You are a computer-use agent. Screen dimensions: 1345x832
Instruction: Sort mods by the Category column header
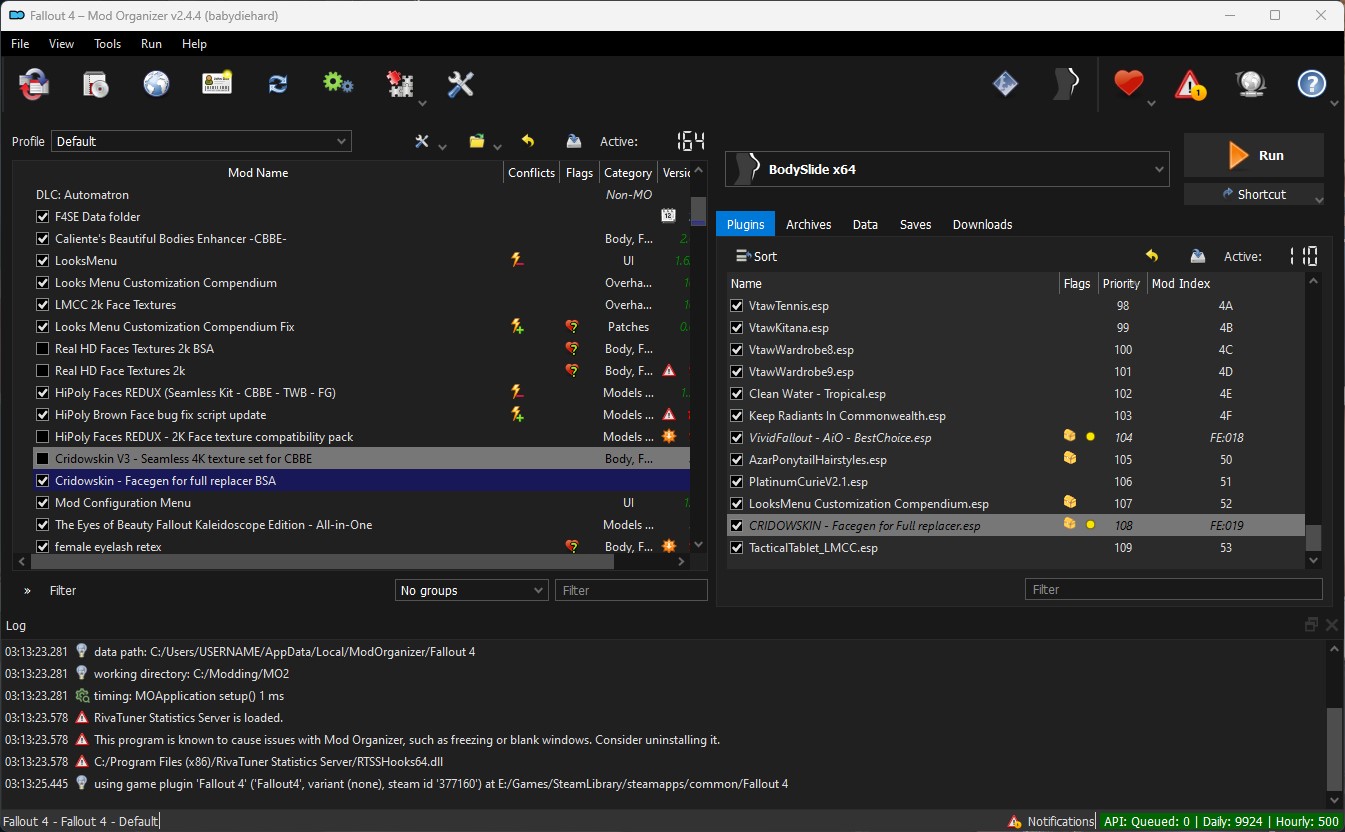[628, 173]
